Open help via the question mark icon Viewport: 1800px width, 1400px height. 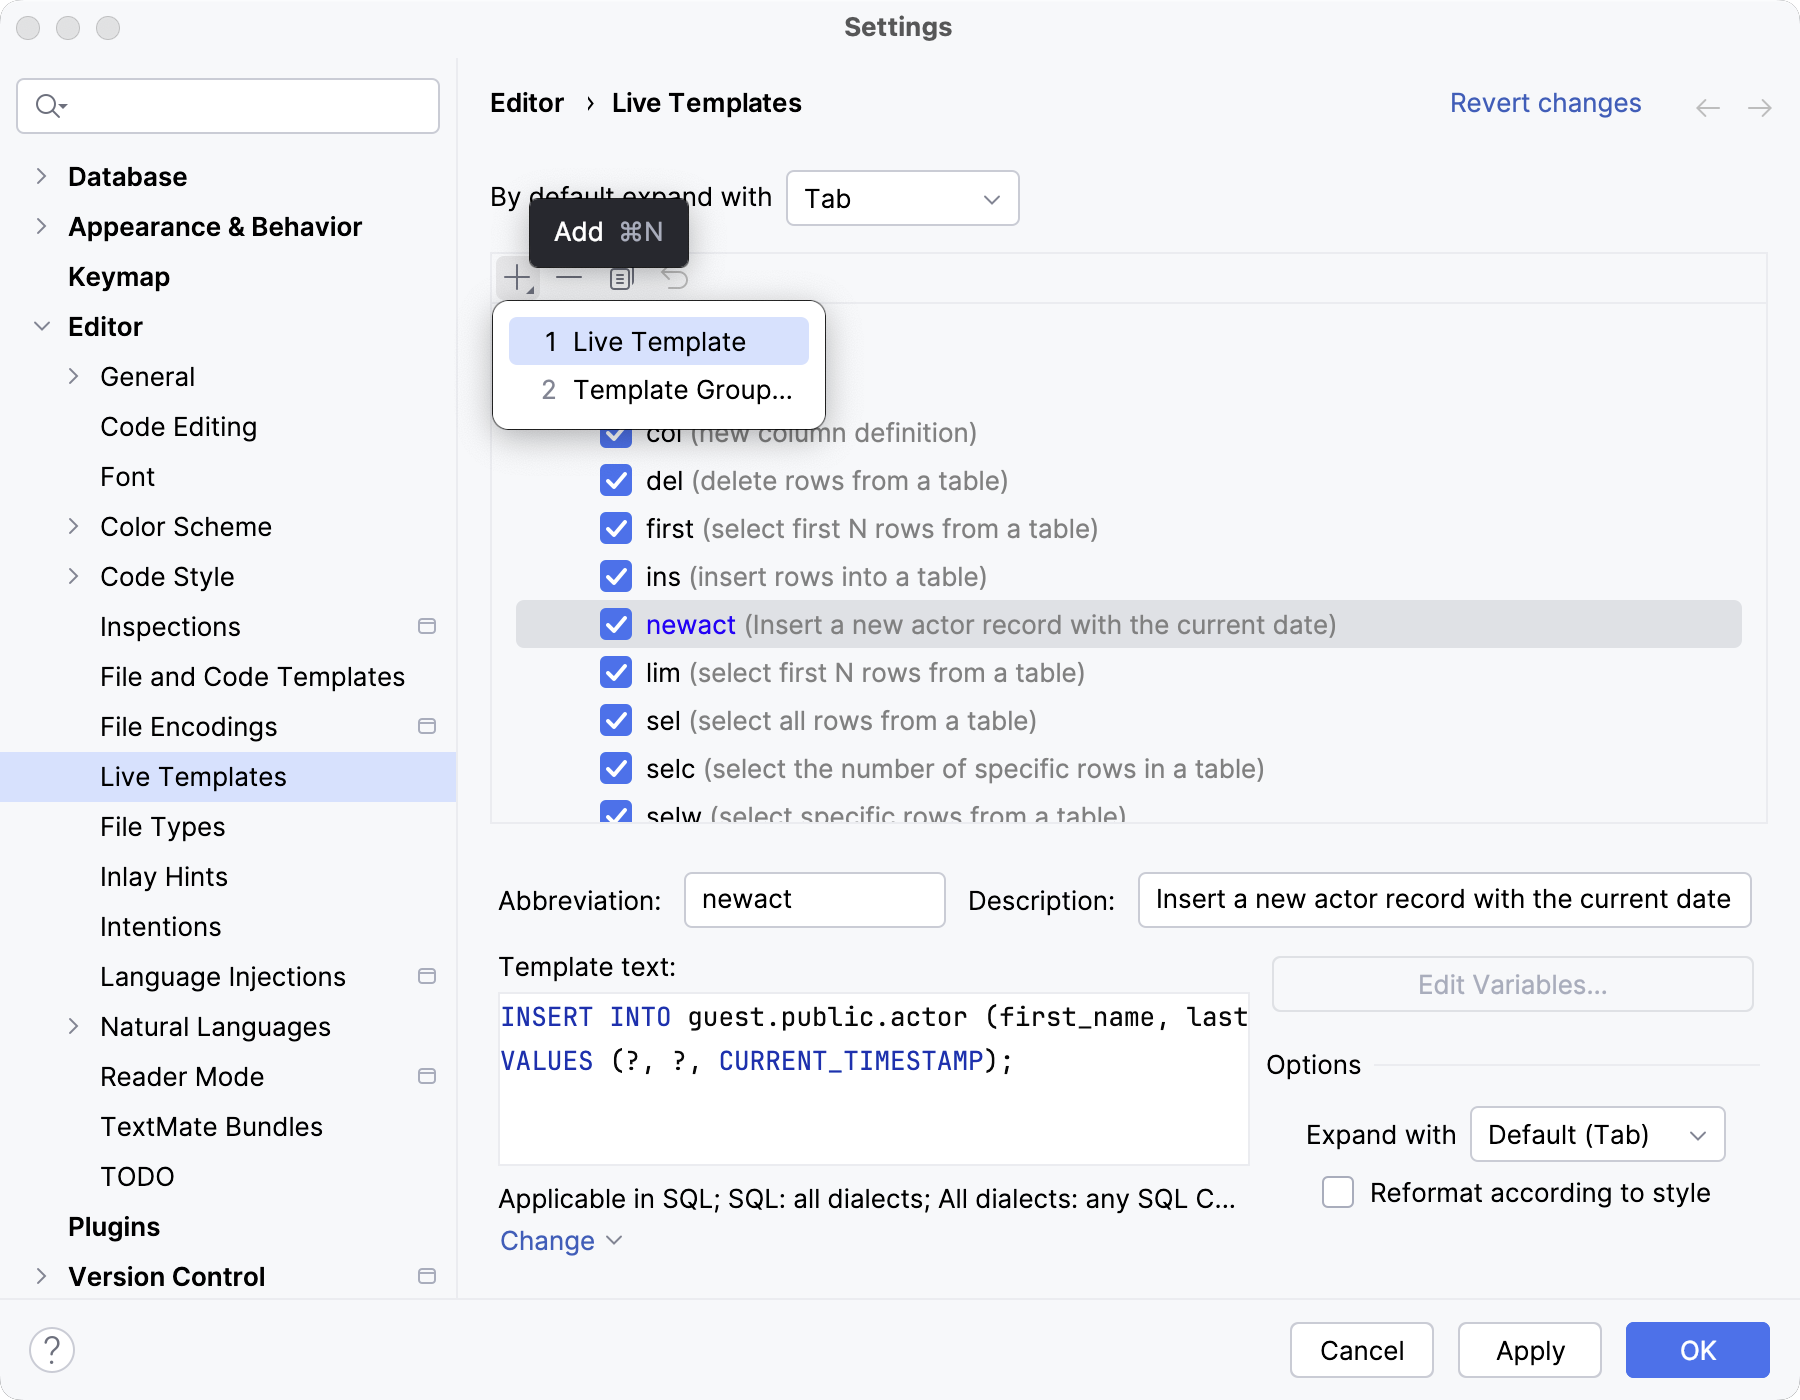point(50,1349)
